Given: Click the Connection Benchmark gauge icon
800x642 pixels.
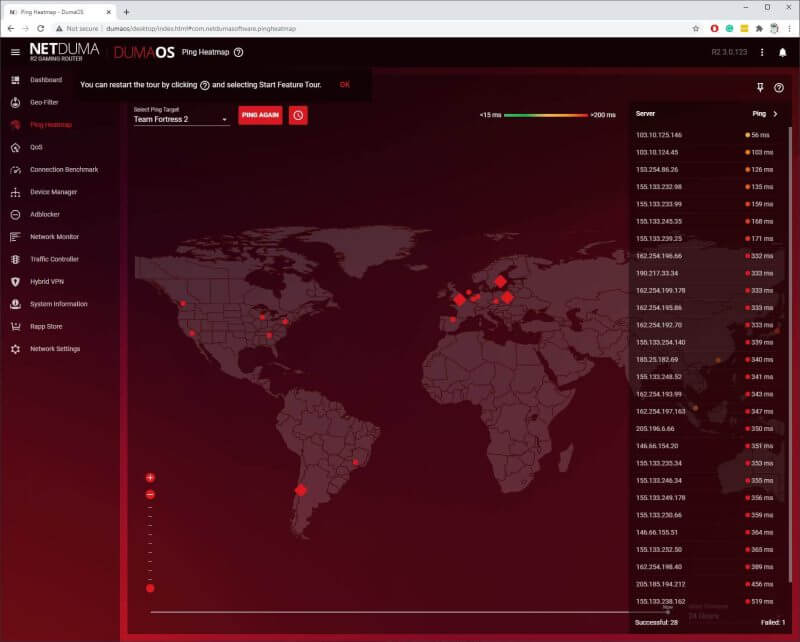Looking at the screenshot, I should (x=15, y=170).
